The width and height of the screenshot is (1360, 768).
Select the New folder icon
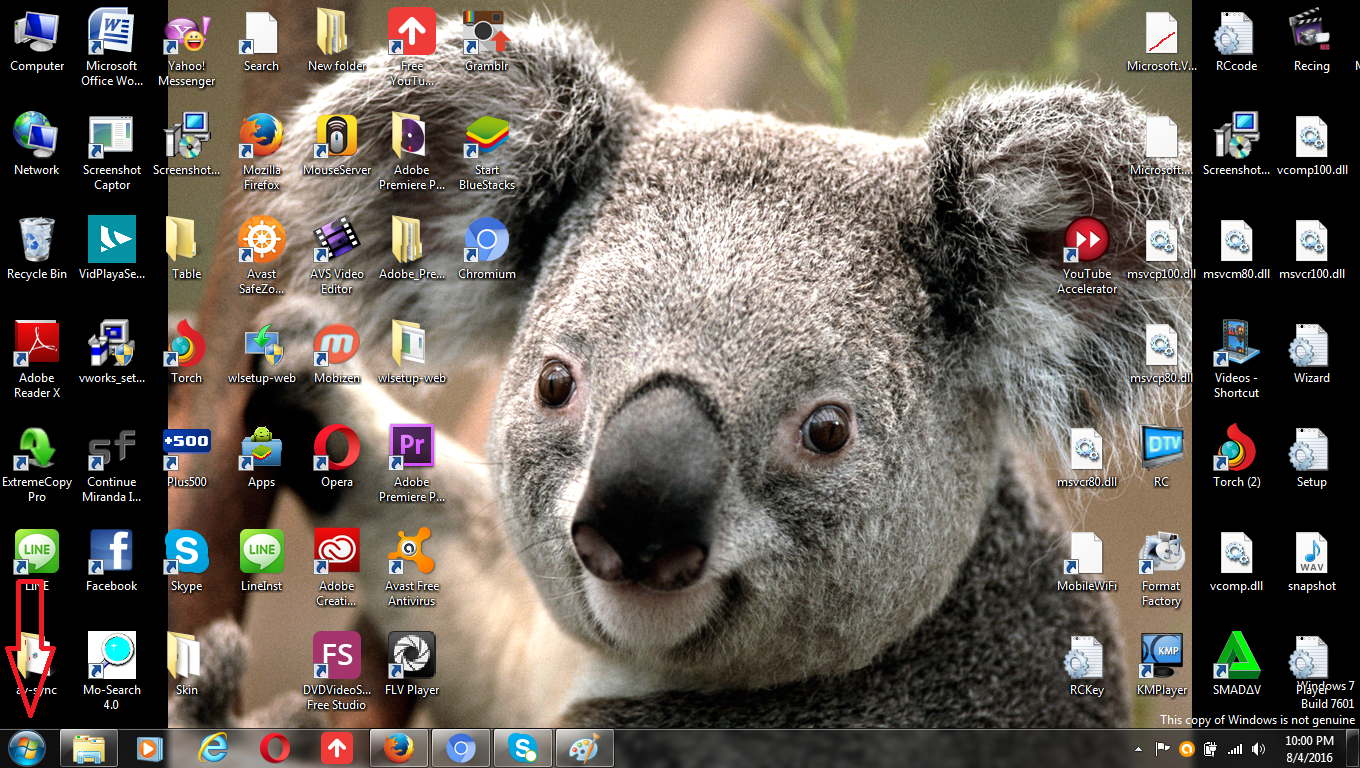337,42
